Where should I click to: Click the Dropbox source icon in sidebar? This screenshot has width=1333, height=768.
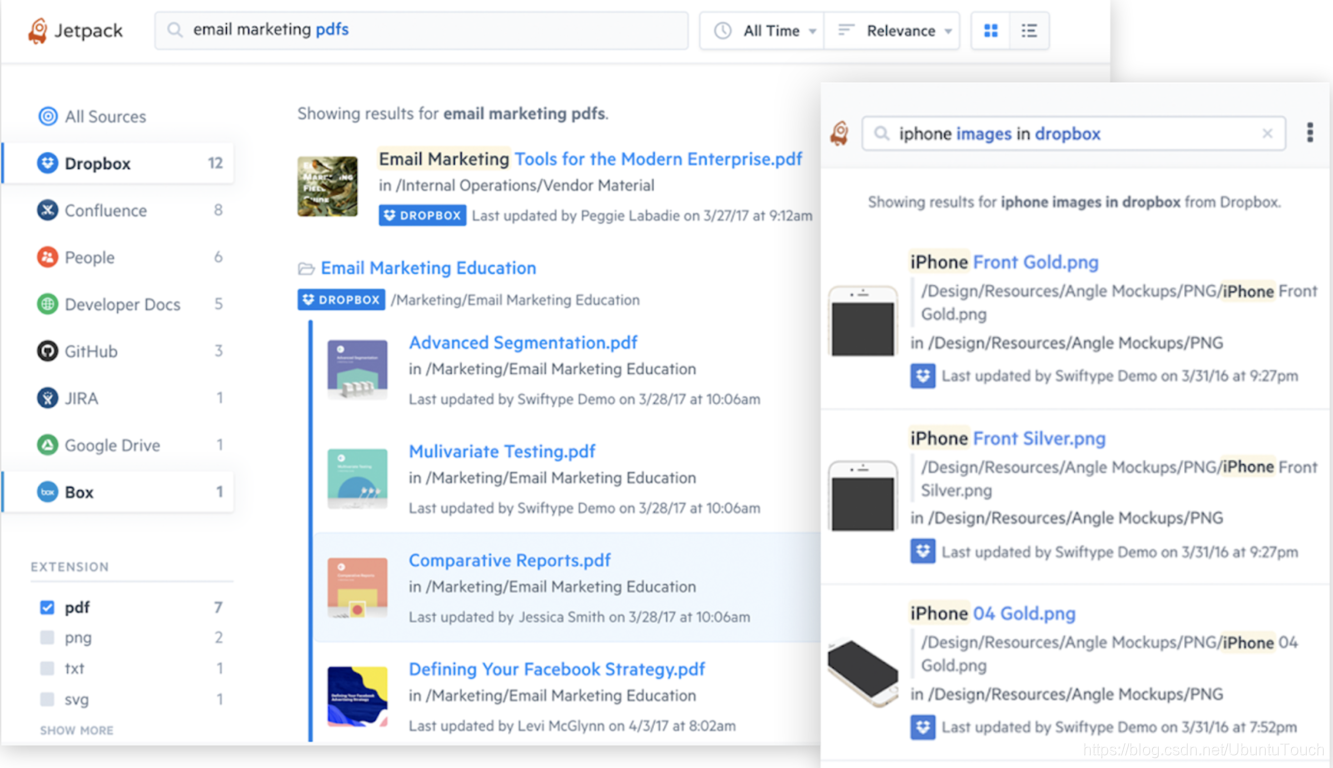[47, 163]
